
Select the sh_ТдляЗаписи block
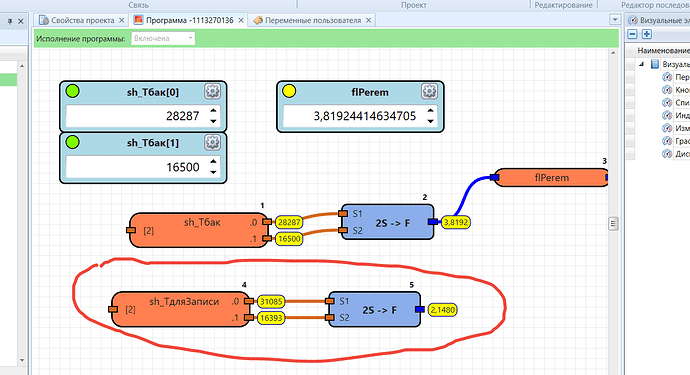[180, 309]
